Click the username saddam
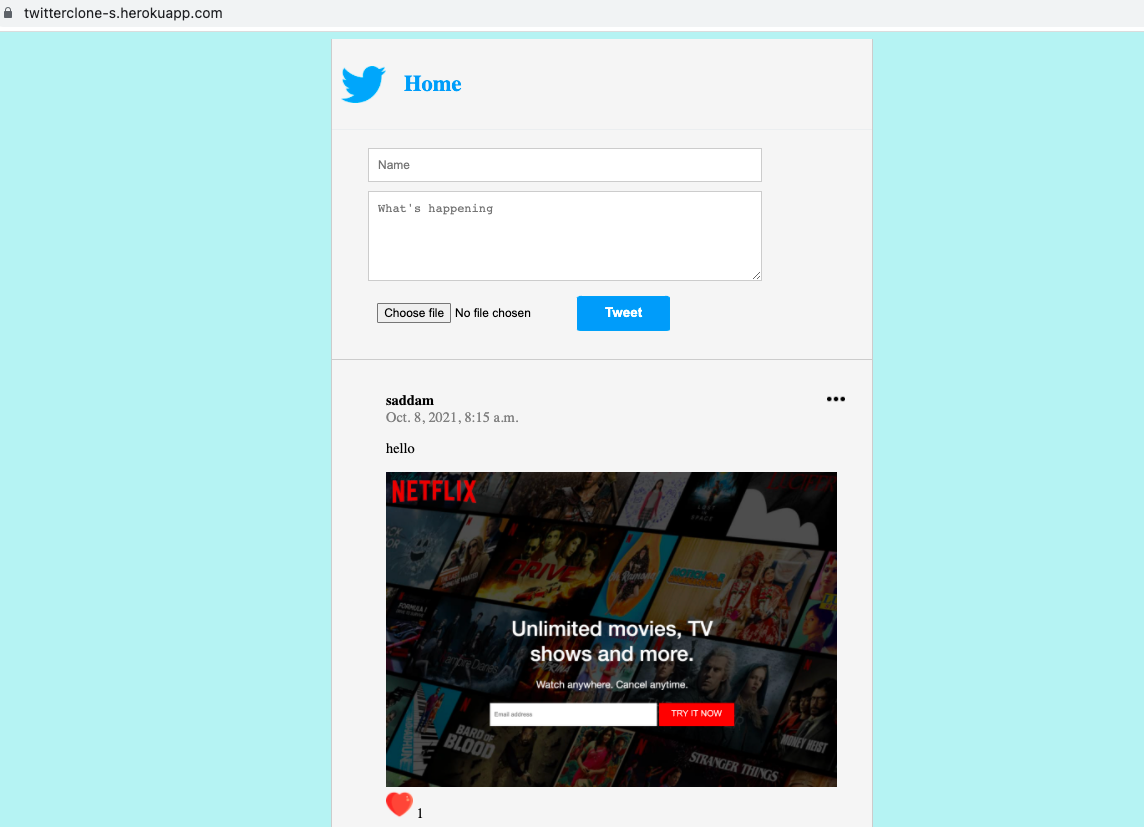This screenshot has width=1144, height=827. coord(409,400)
